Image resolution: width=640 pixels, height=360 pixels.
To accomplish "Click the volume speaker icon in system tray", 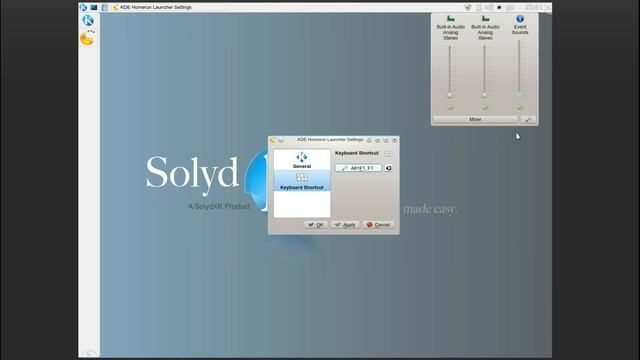I will 489,7.
